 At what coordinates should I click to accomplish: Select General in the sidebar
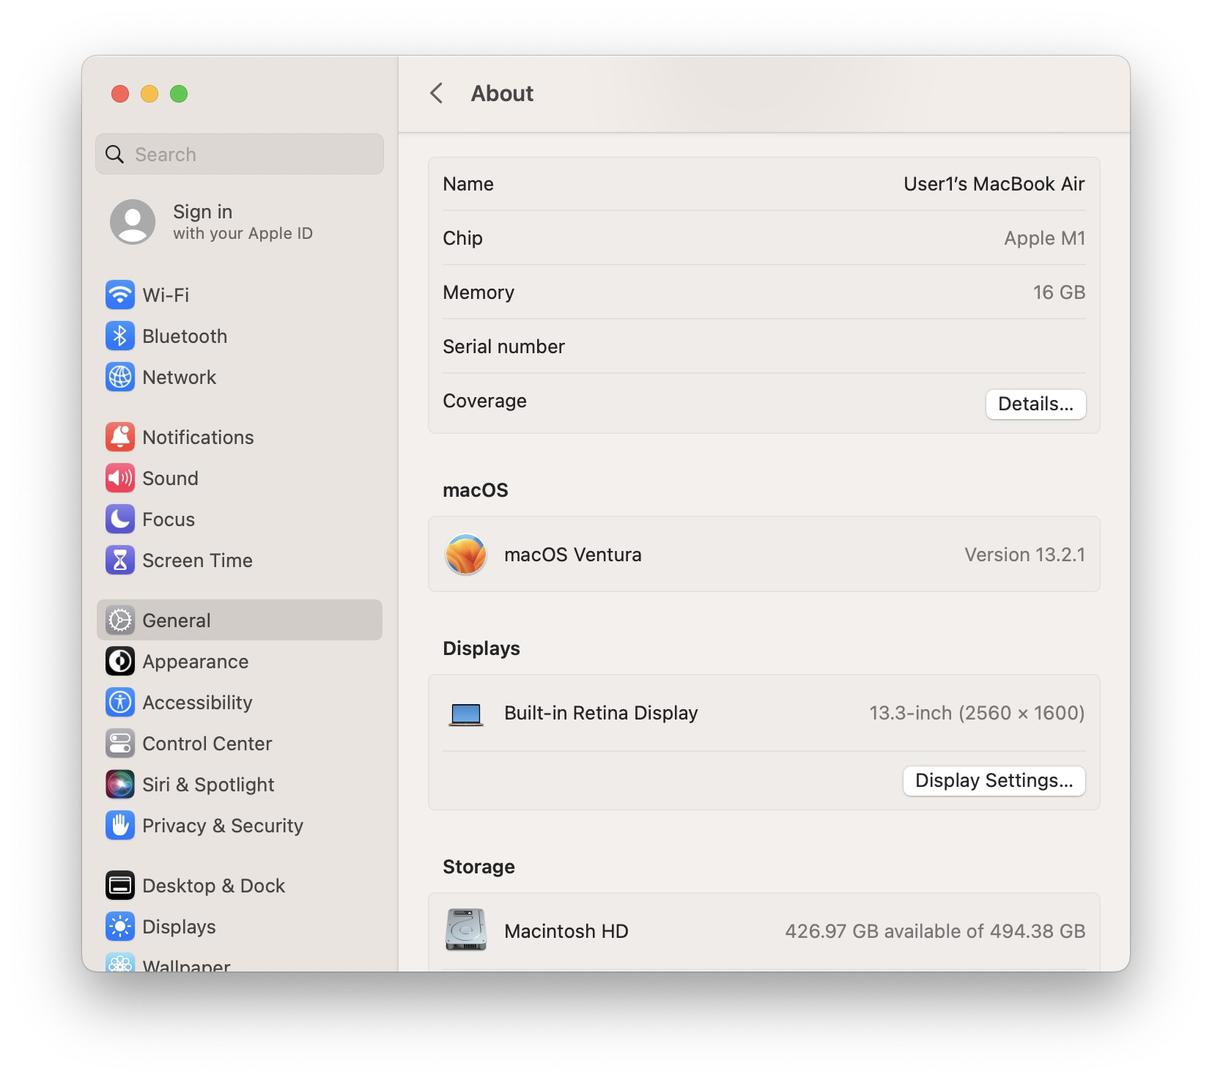point(239,620)
